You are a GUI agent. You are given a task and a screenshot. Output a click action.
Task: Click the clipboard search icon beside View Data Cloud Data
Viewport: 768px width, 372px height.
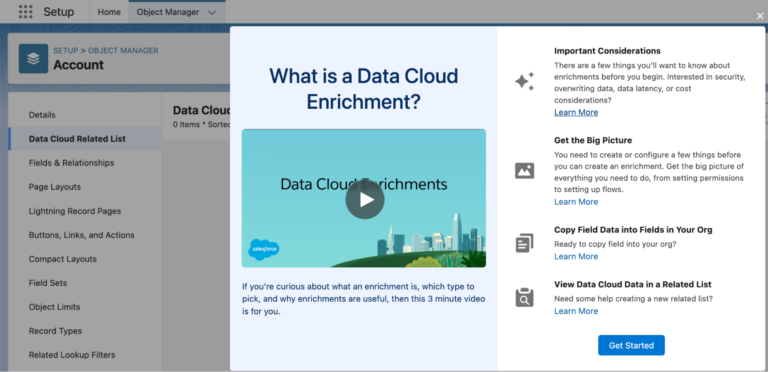[525, 298]
